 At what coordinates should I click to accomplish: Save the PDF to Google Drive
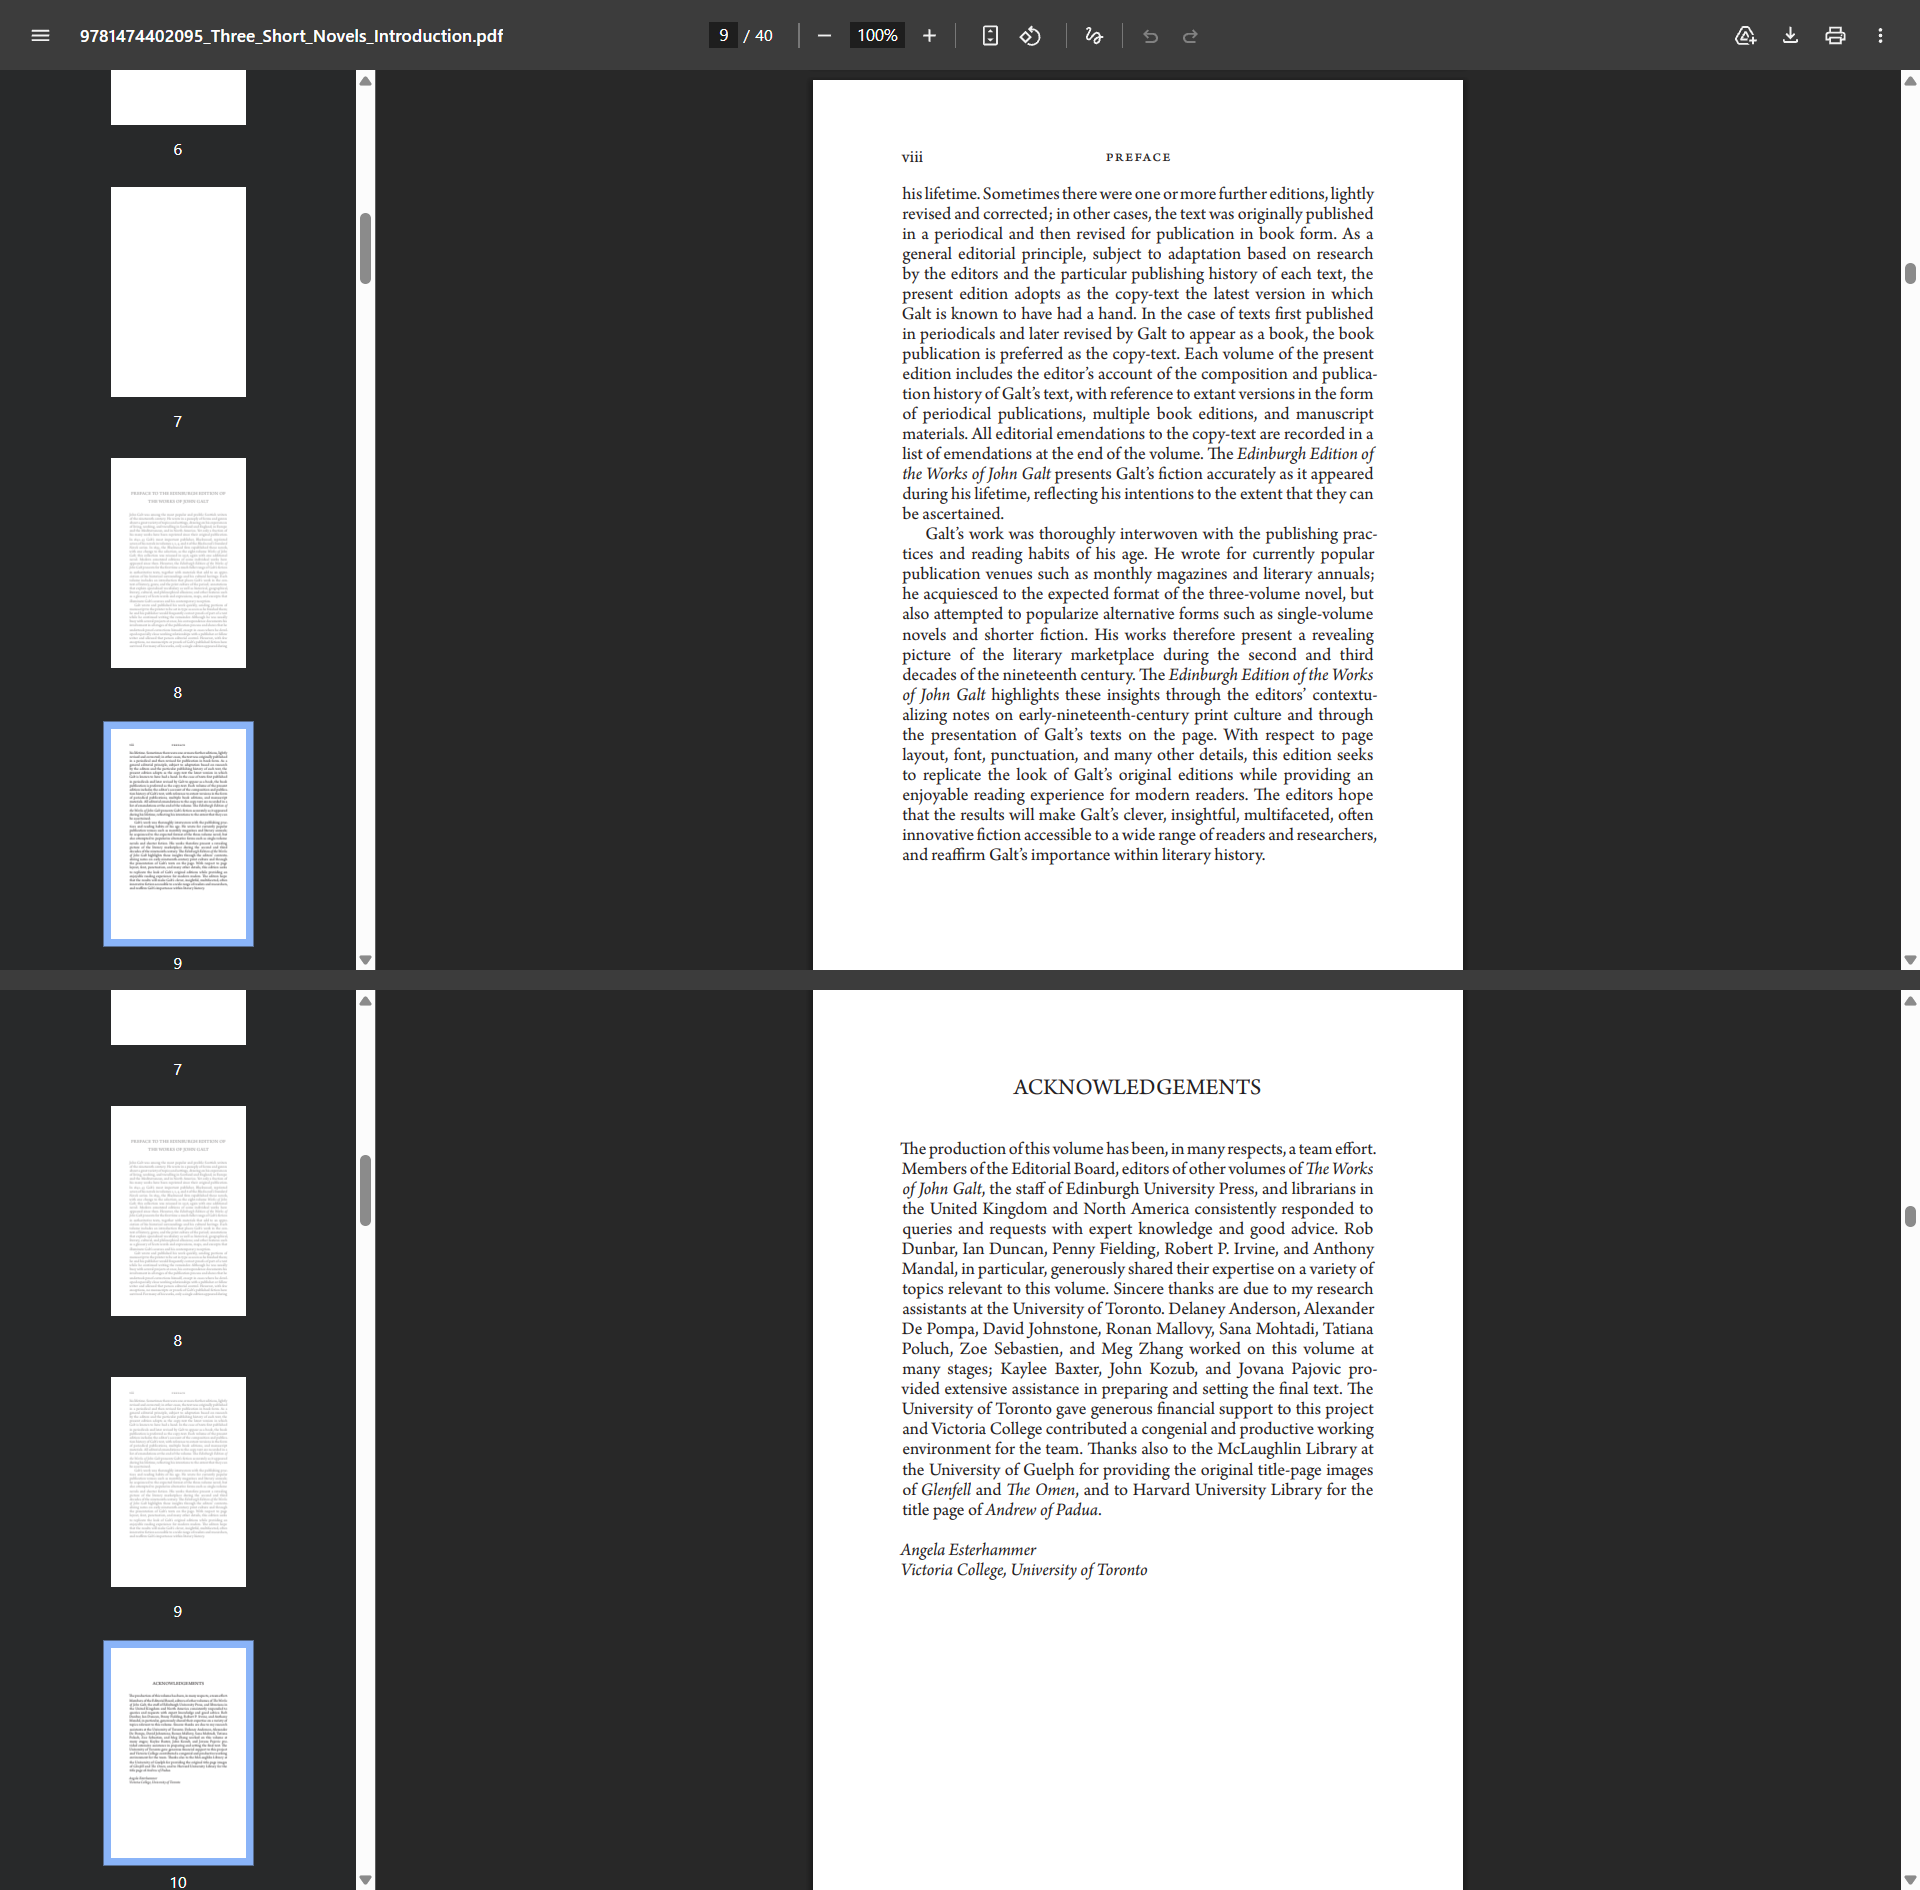click(1745, 36)
